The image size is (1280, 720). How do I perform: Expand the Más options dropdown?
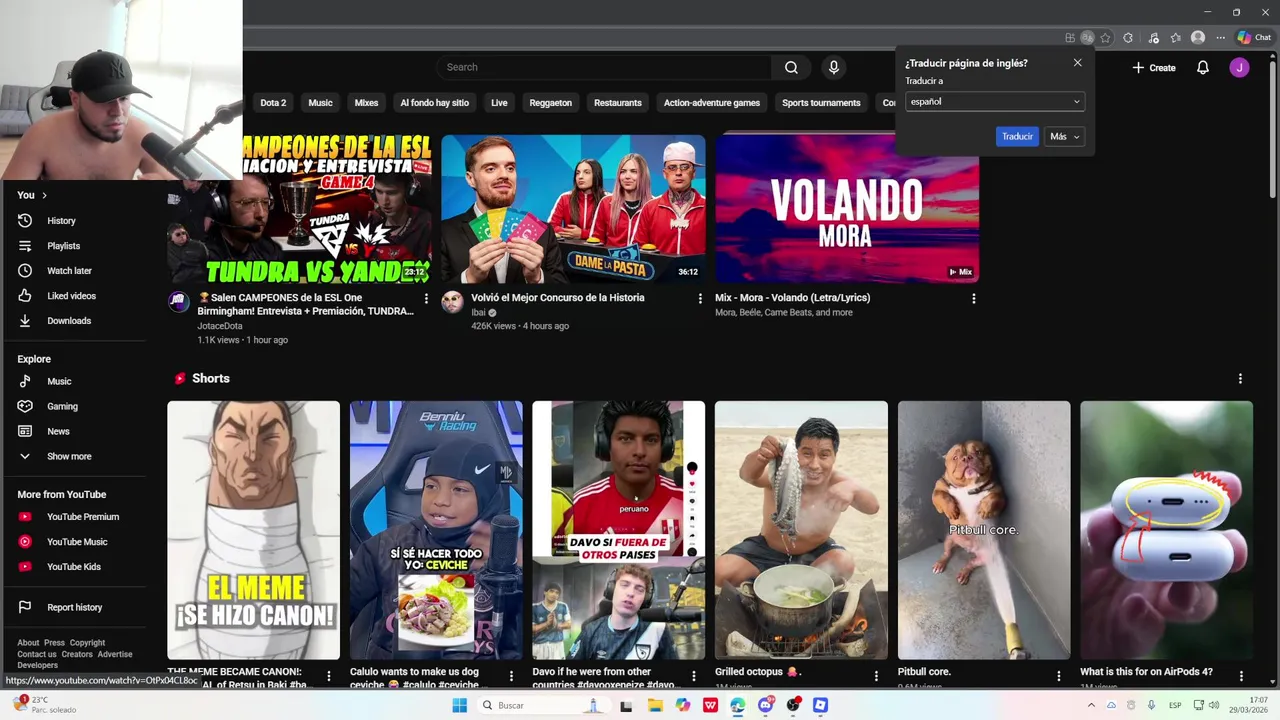pos(1064,136)
